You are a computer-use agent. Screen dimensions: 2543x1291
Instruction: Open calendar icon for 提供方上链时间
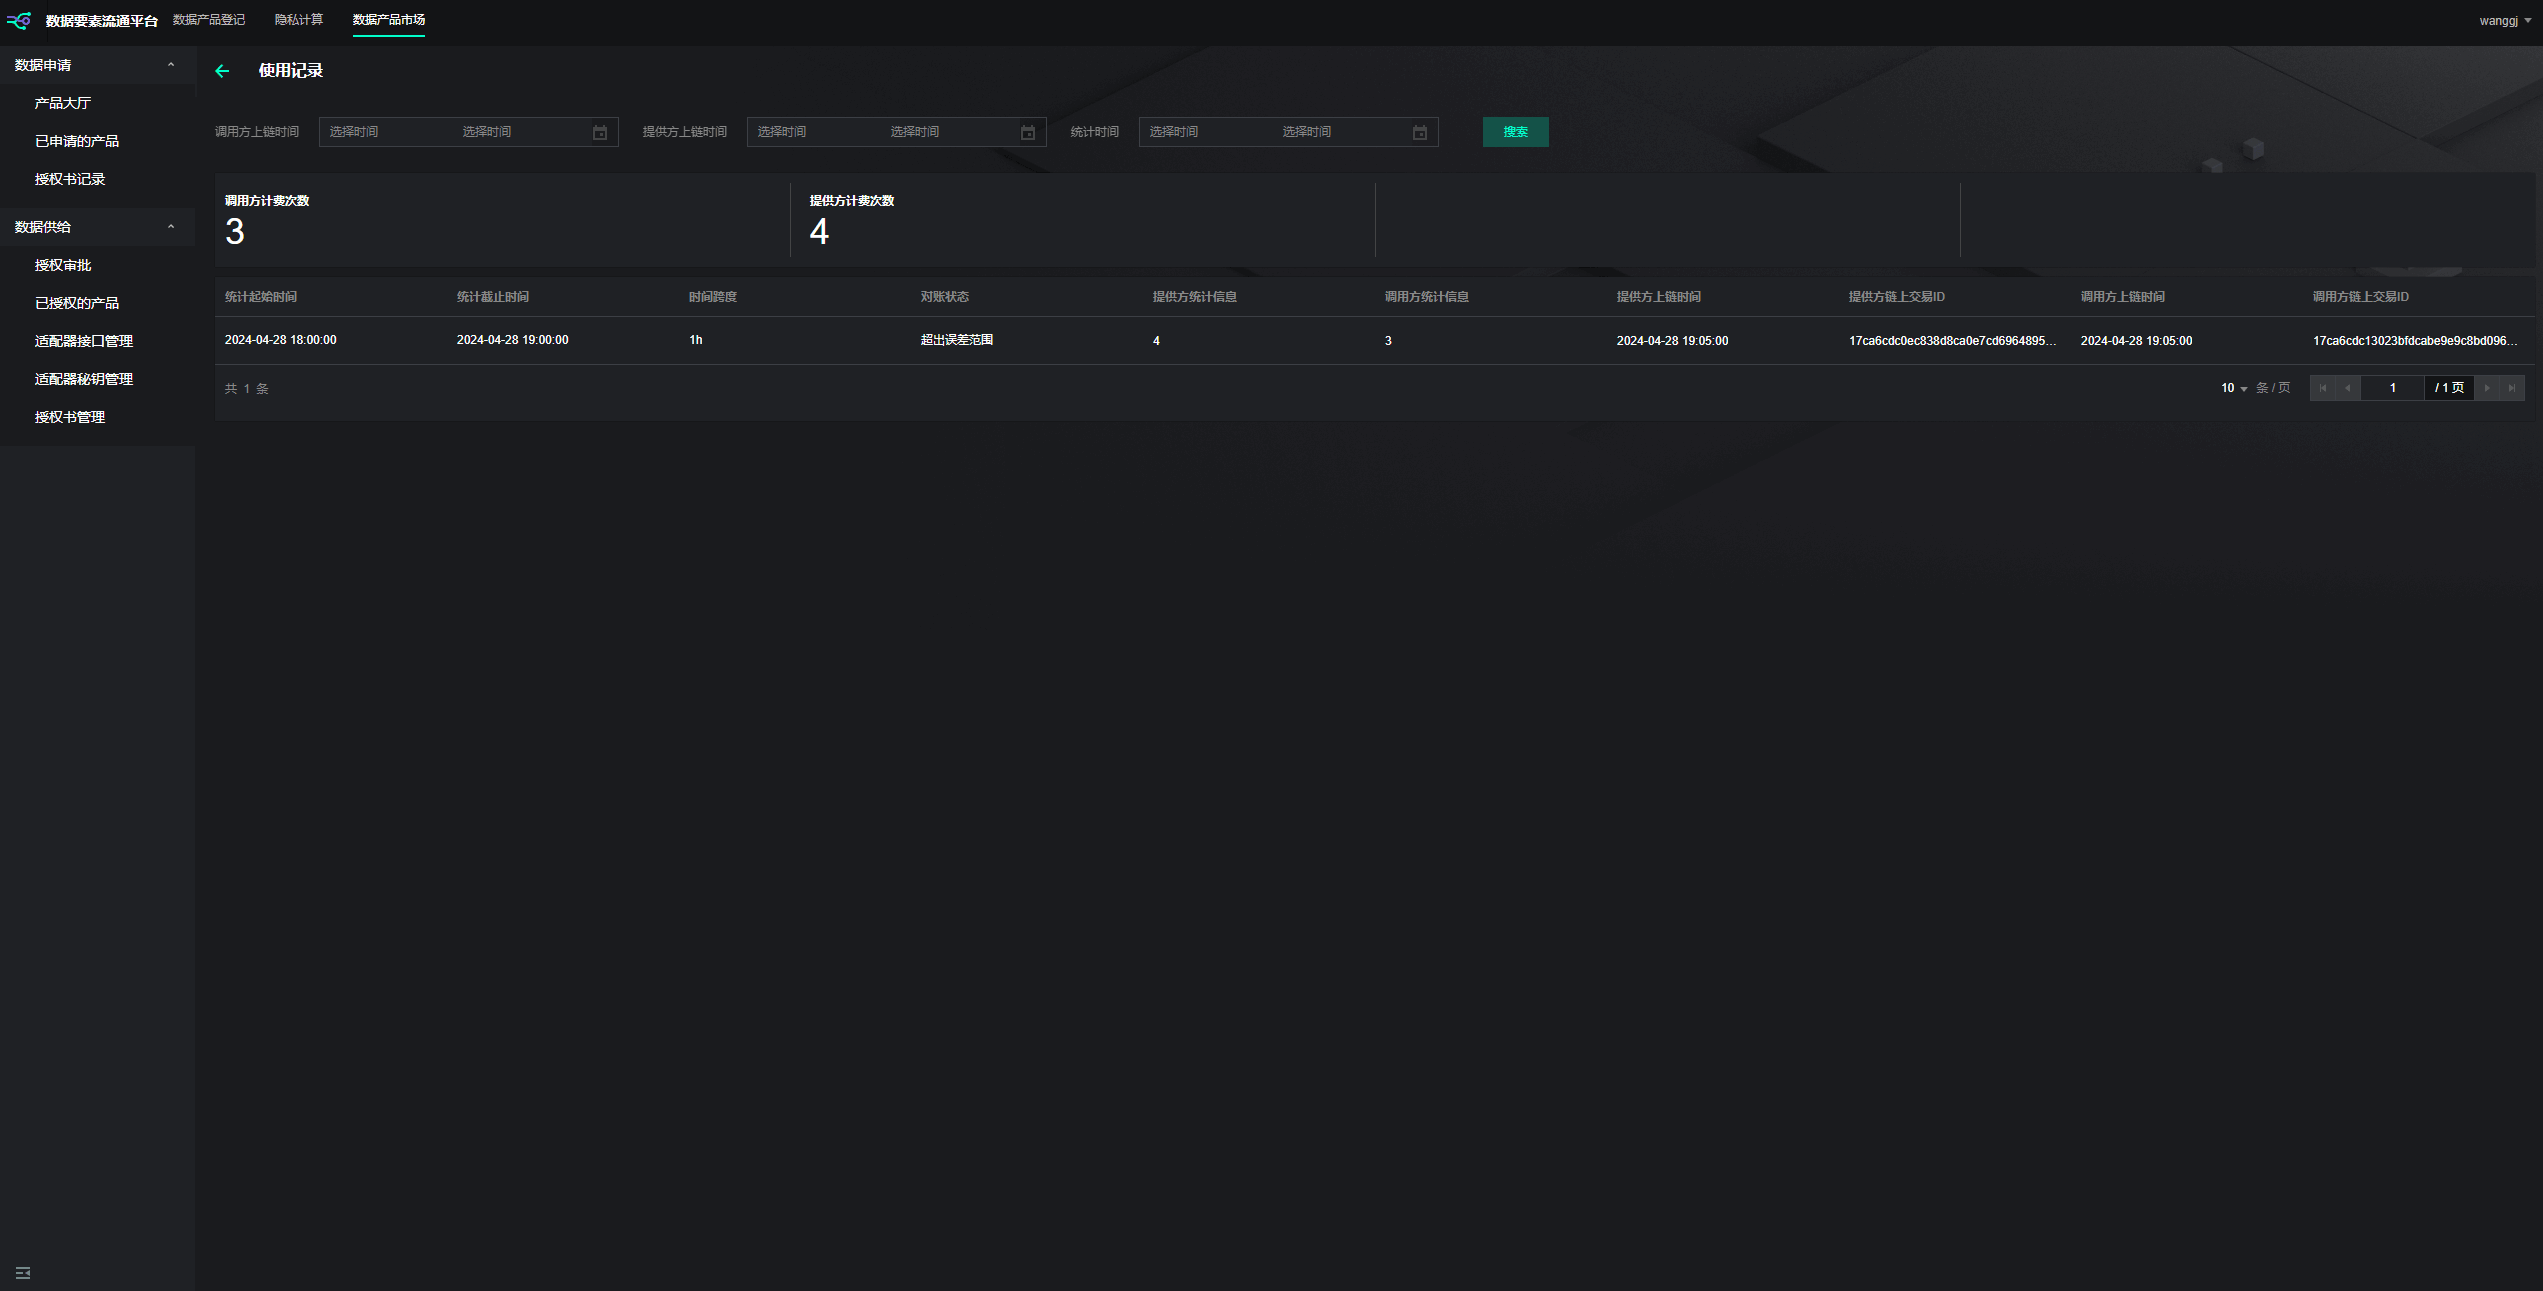tap(1028, 133)
